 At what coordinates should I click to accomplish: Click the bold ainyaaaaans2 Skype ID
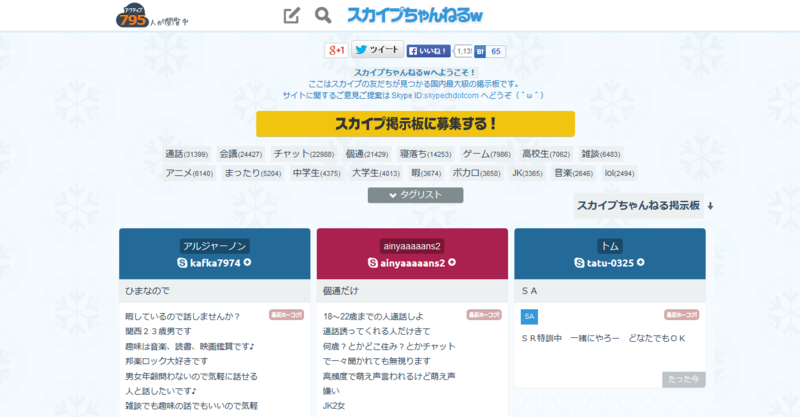click(x=412, y=263)
